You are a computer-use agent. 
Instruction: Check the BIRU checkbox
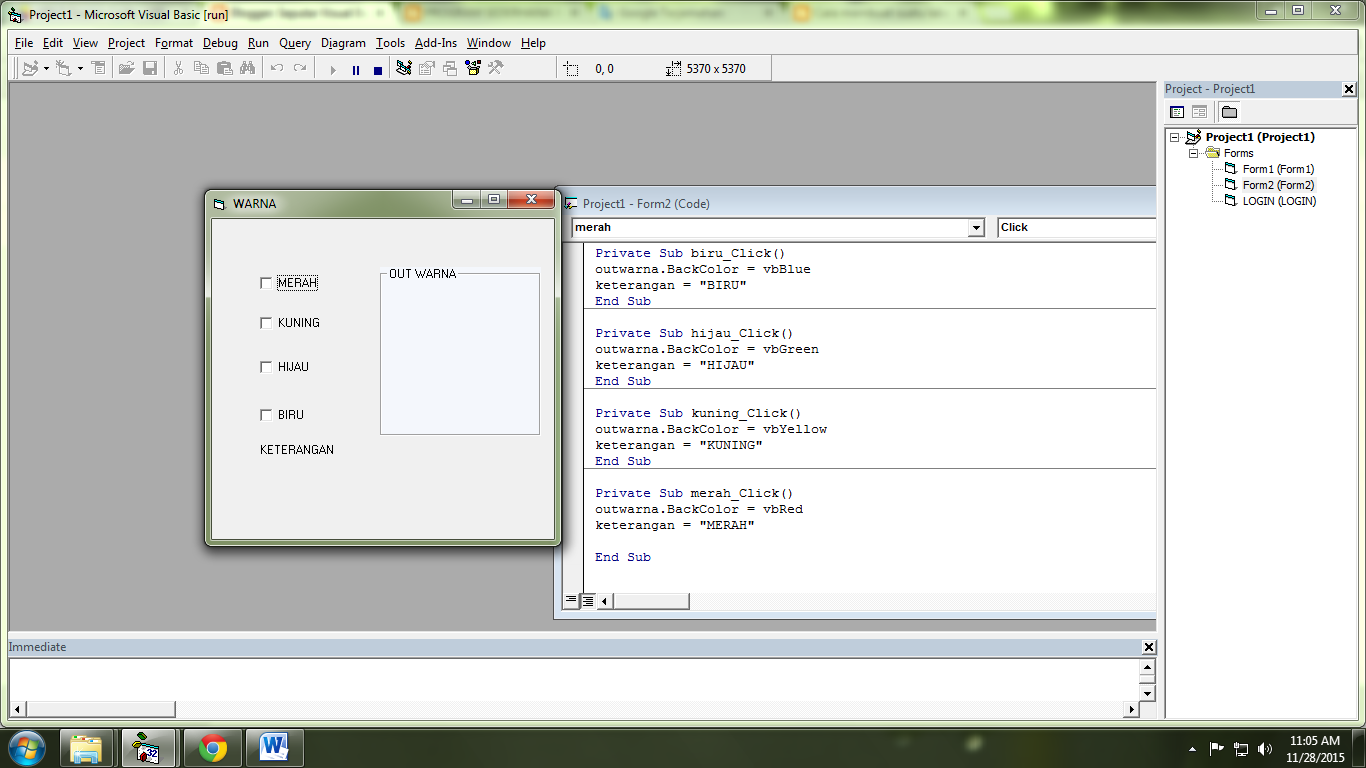coord(266,415)
